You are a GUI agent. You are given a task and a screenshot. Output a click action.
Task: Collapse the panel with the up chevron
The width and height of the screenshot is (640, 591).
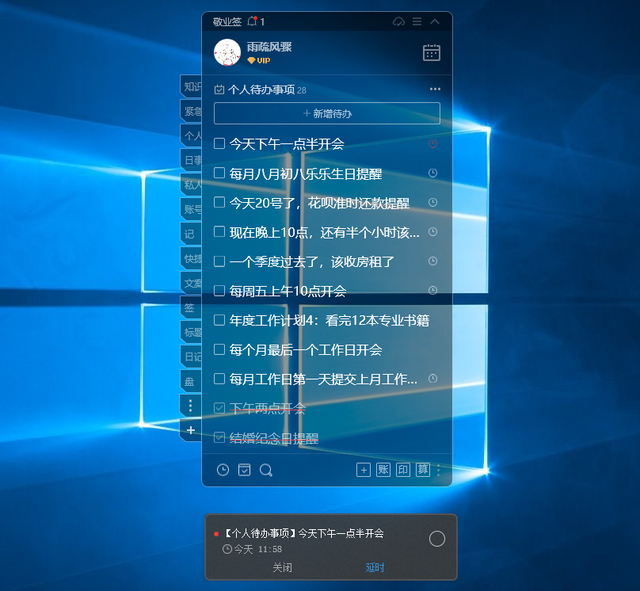click(435, 21)
